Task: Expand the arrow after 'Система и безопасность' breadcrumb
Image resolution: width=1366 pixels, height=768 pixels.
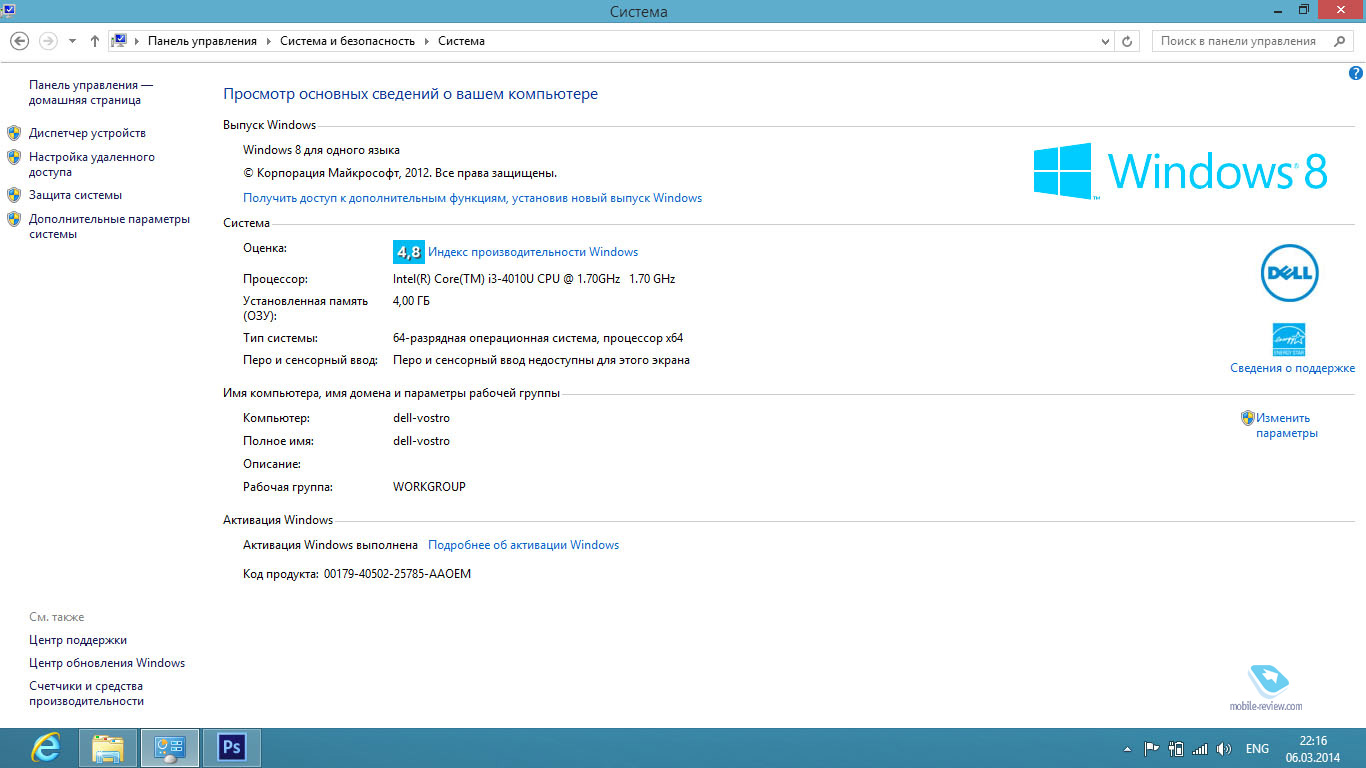Action: (x=426, y=42)
